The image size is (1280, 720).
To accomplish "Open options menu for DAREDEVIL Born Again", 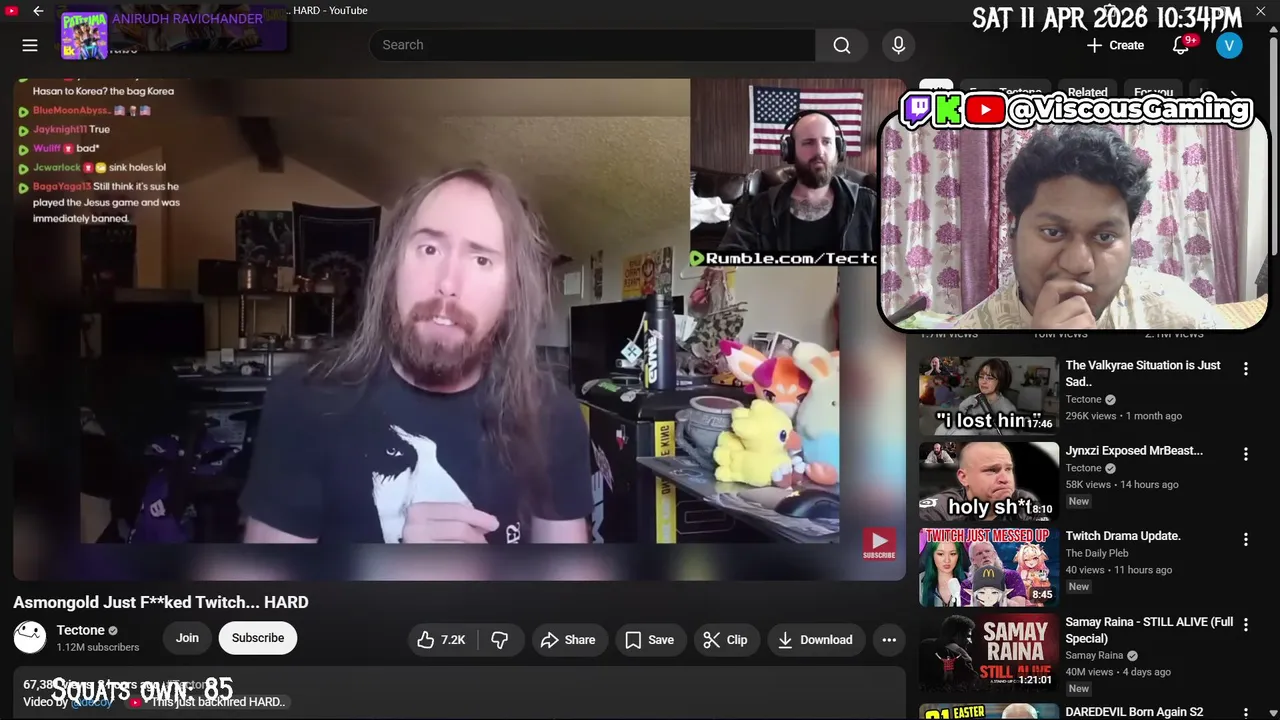I will (1245, 713).
